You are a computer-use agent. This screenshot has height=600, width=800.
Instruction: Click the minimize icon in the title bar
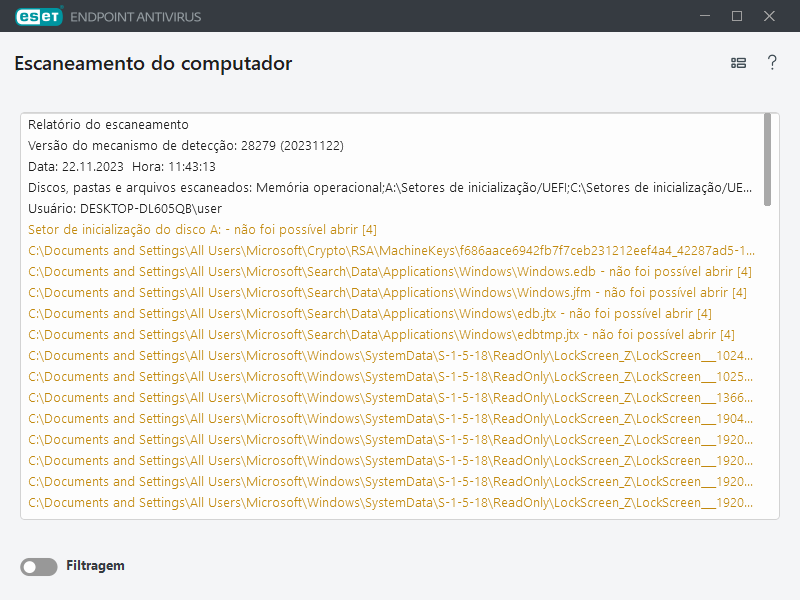click(705, 16)
